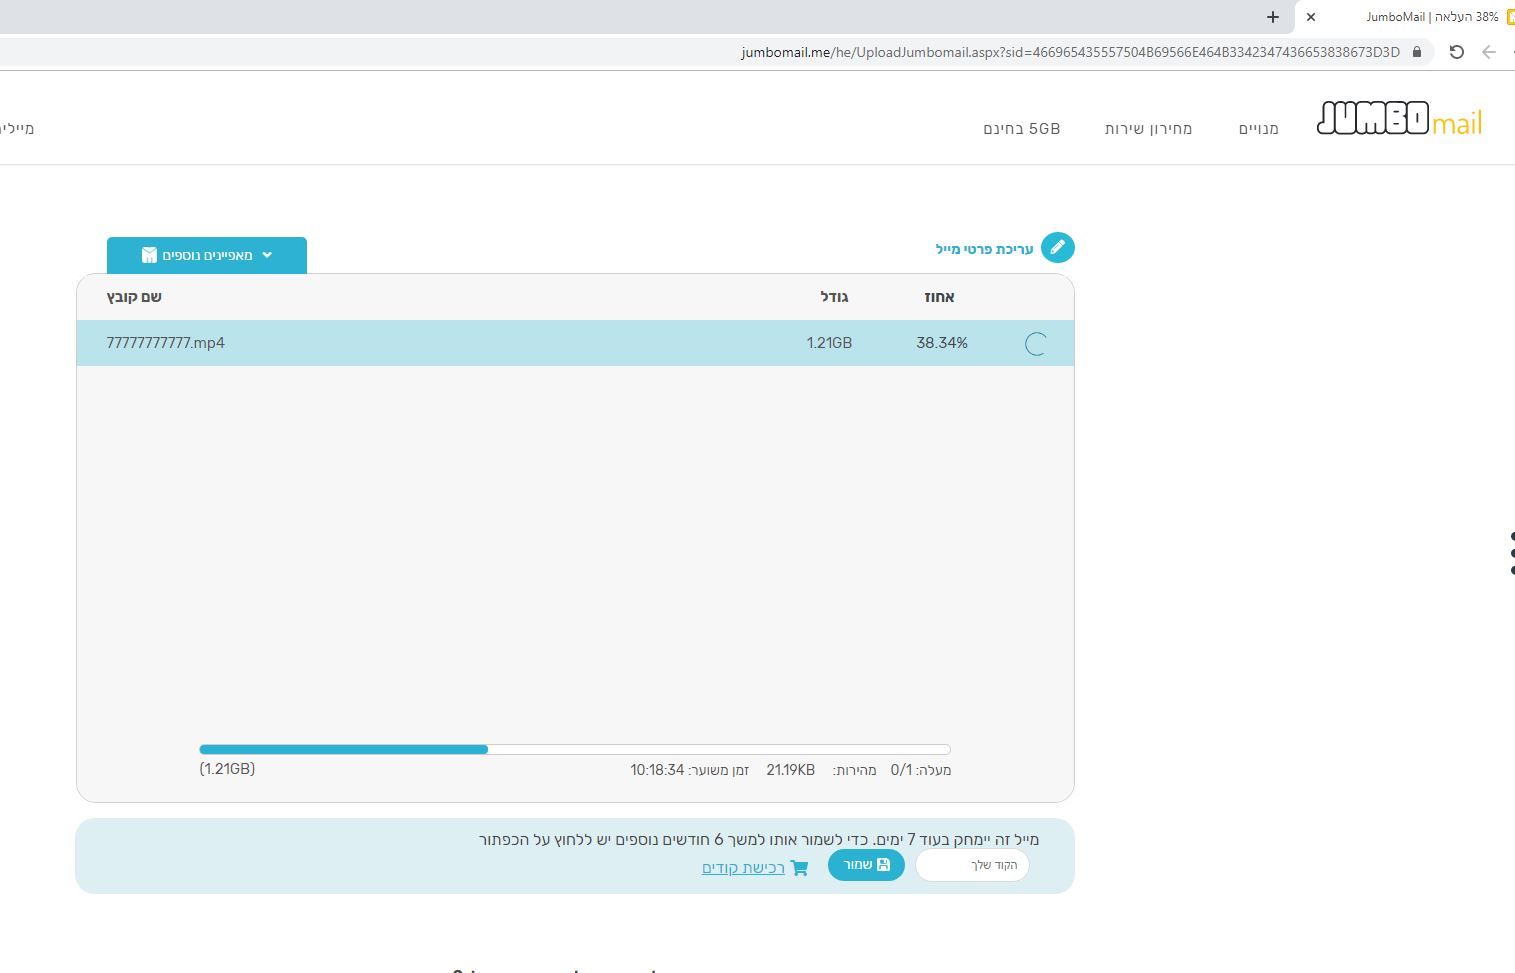Open the מנויים menu item
Screen dimensions: 1515x973
coord(1258,129)
